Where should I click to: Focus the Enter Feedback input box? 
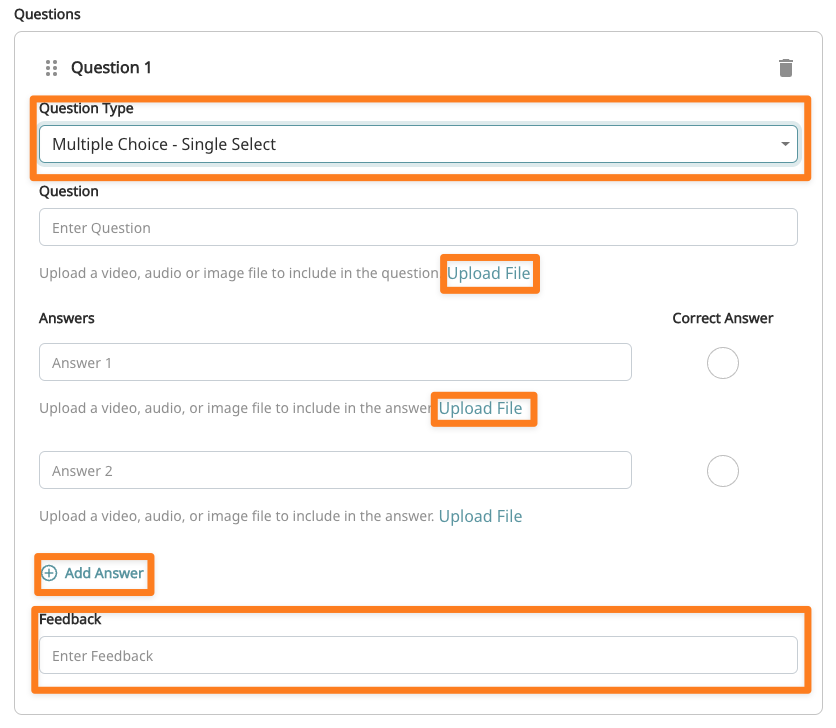pos(418,656)
